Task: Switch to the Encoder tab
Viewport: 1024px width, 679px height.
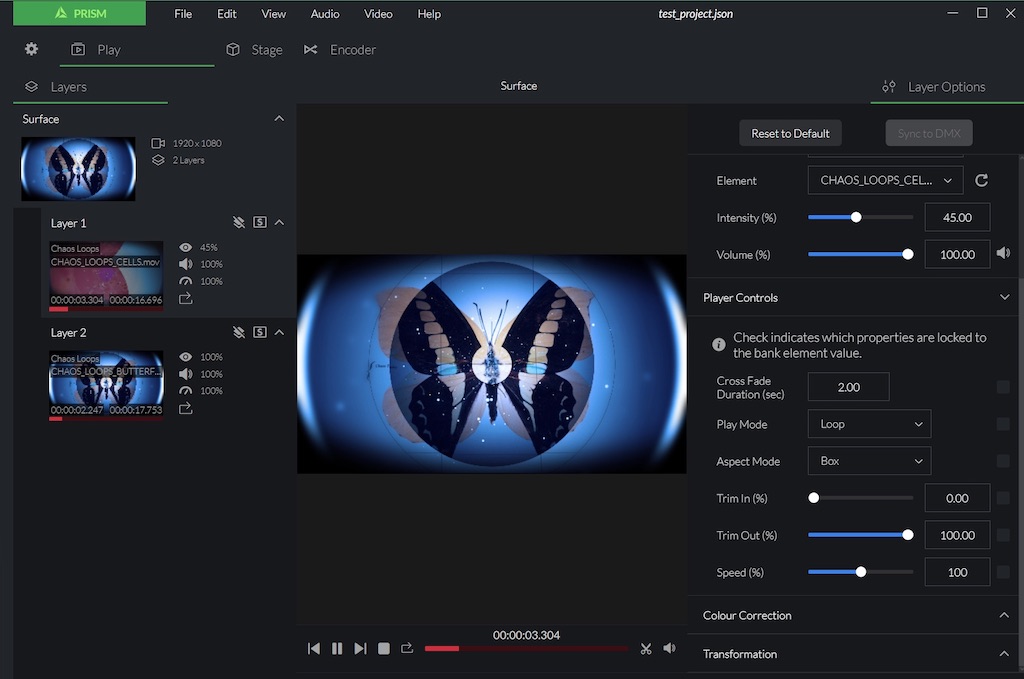Action: tap(341, 49)
